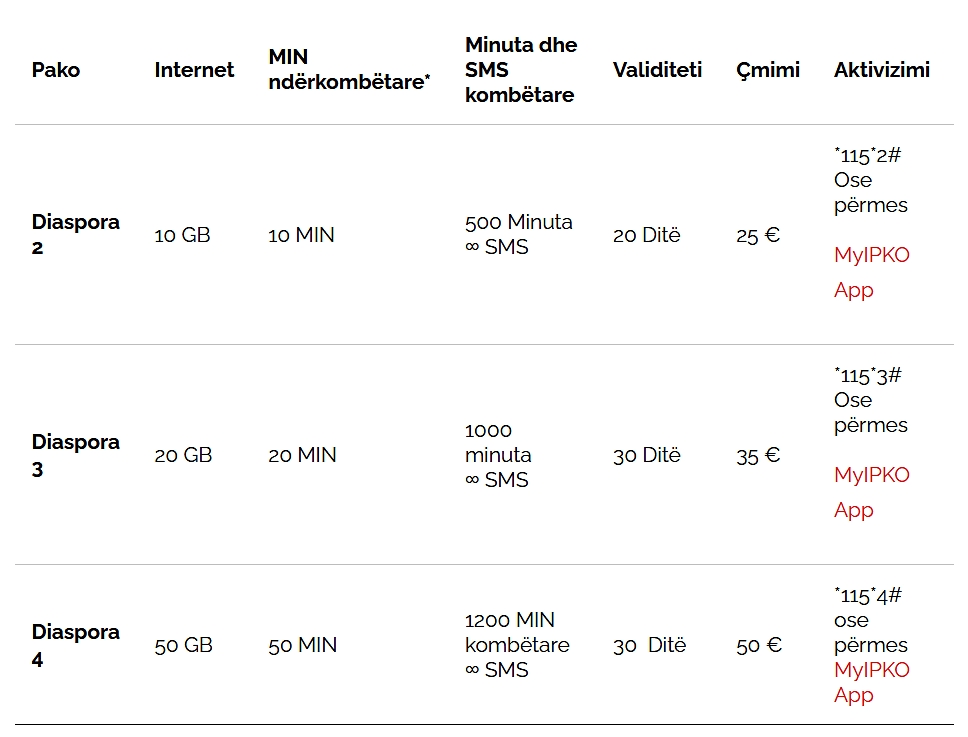Click the *115*3# activation code

pyautogui.click(x=868, y=375)
